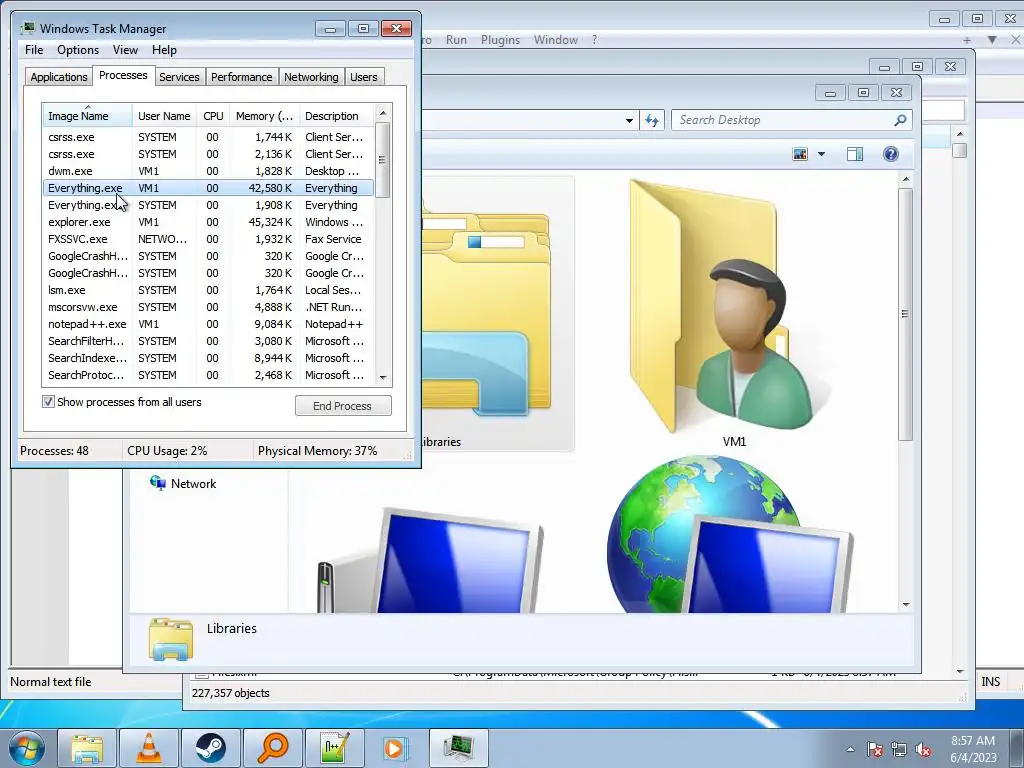Open the Network globe large icon
The height and width of the screenshot is (768, 1024).
click(730, 536)
